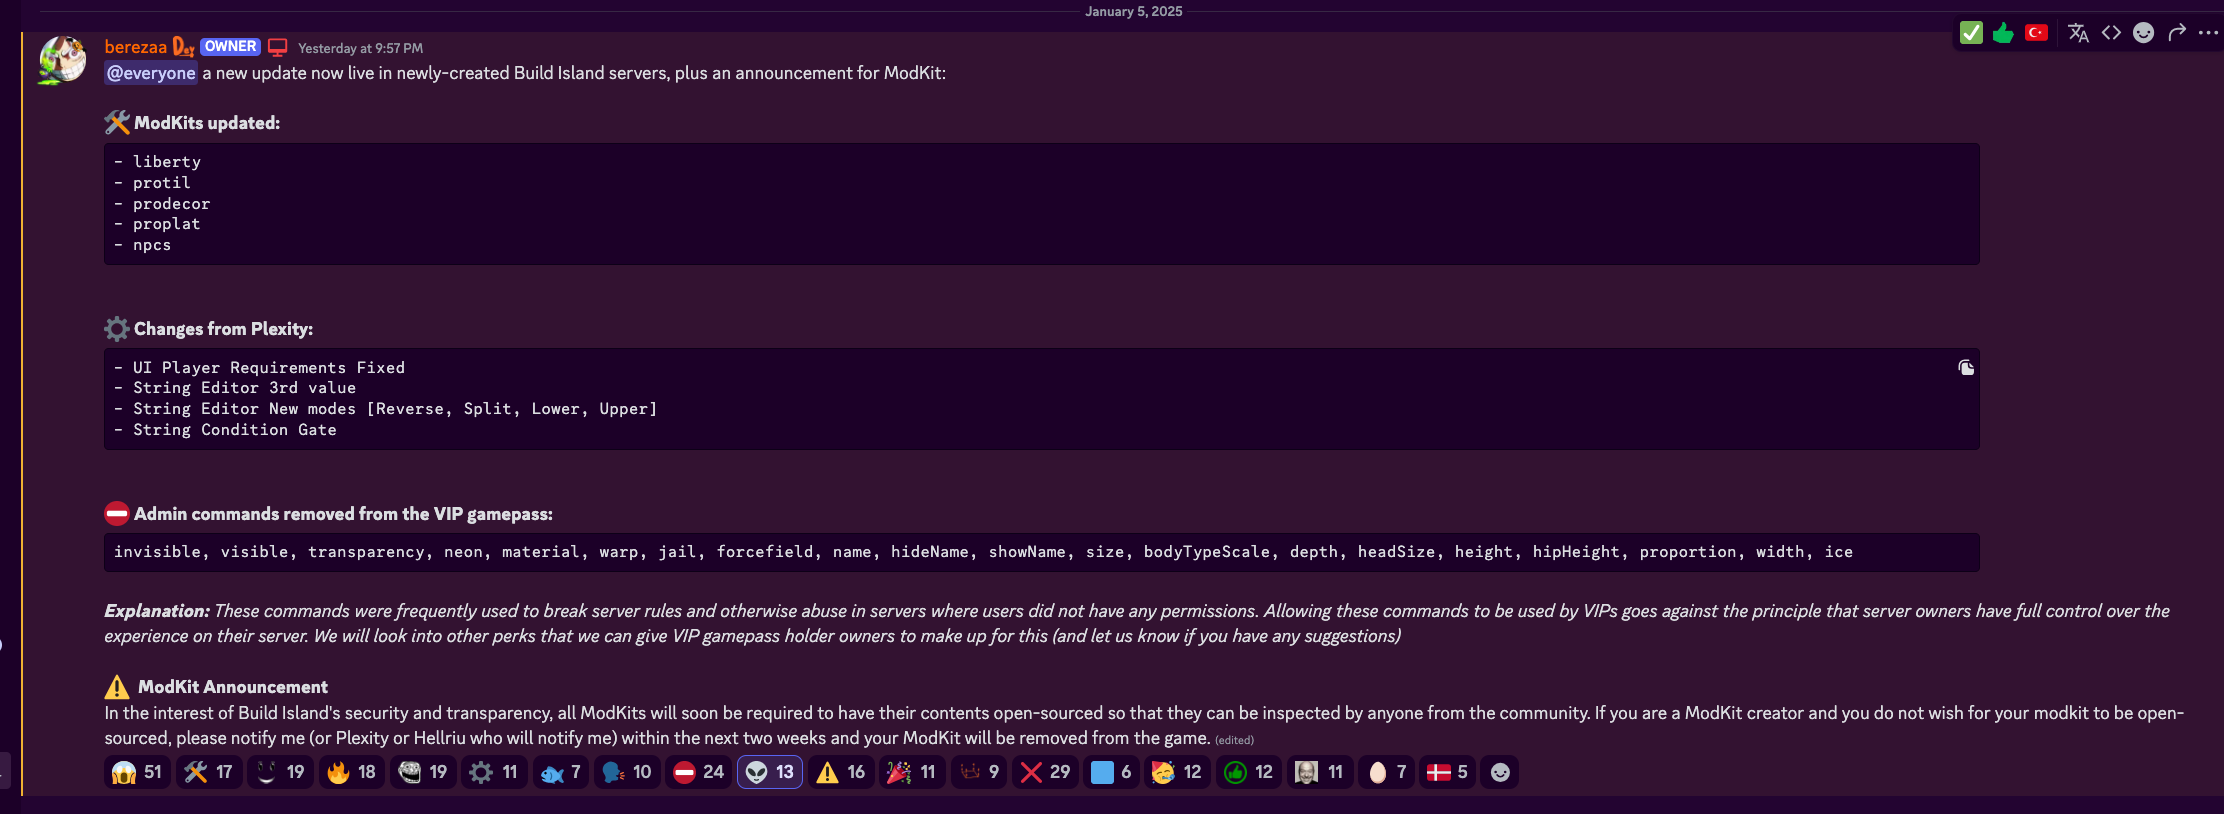The height and width of the screenshot is (814, 2224).
Task: Click the add reaction smiley button
Action: (1500, 772)
